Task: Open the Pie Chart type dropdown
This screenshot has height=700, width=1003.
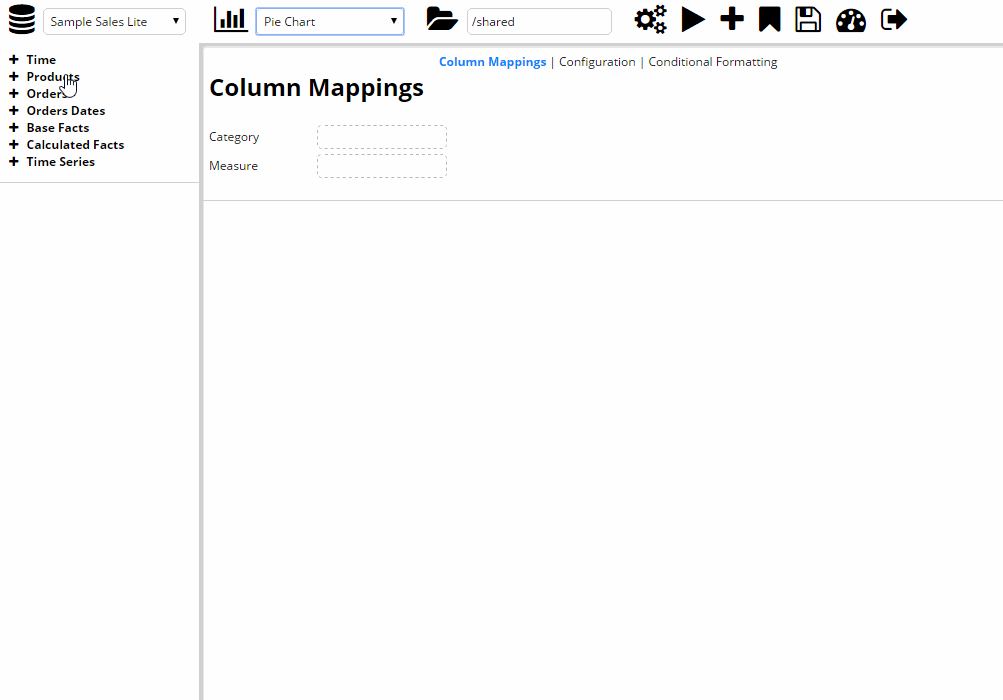Action: tap(330, 22)
